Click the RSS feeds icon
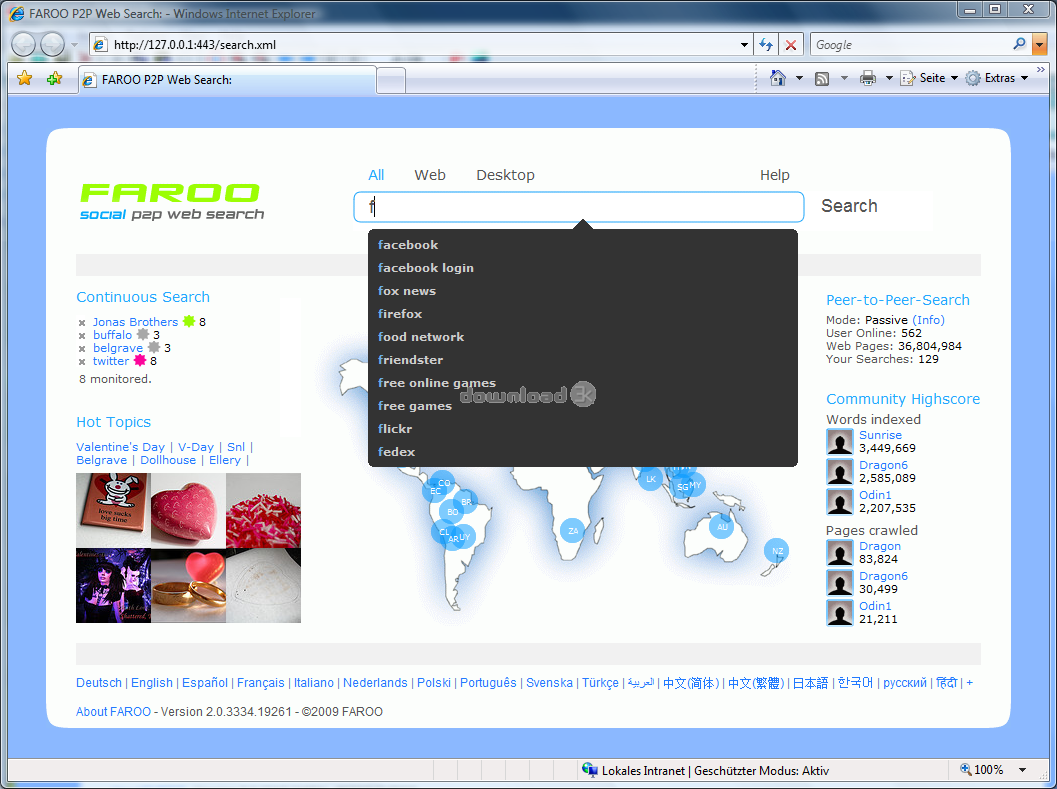The height and width of the screenshot is (789, 1057). [x=822, y=78]
